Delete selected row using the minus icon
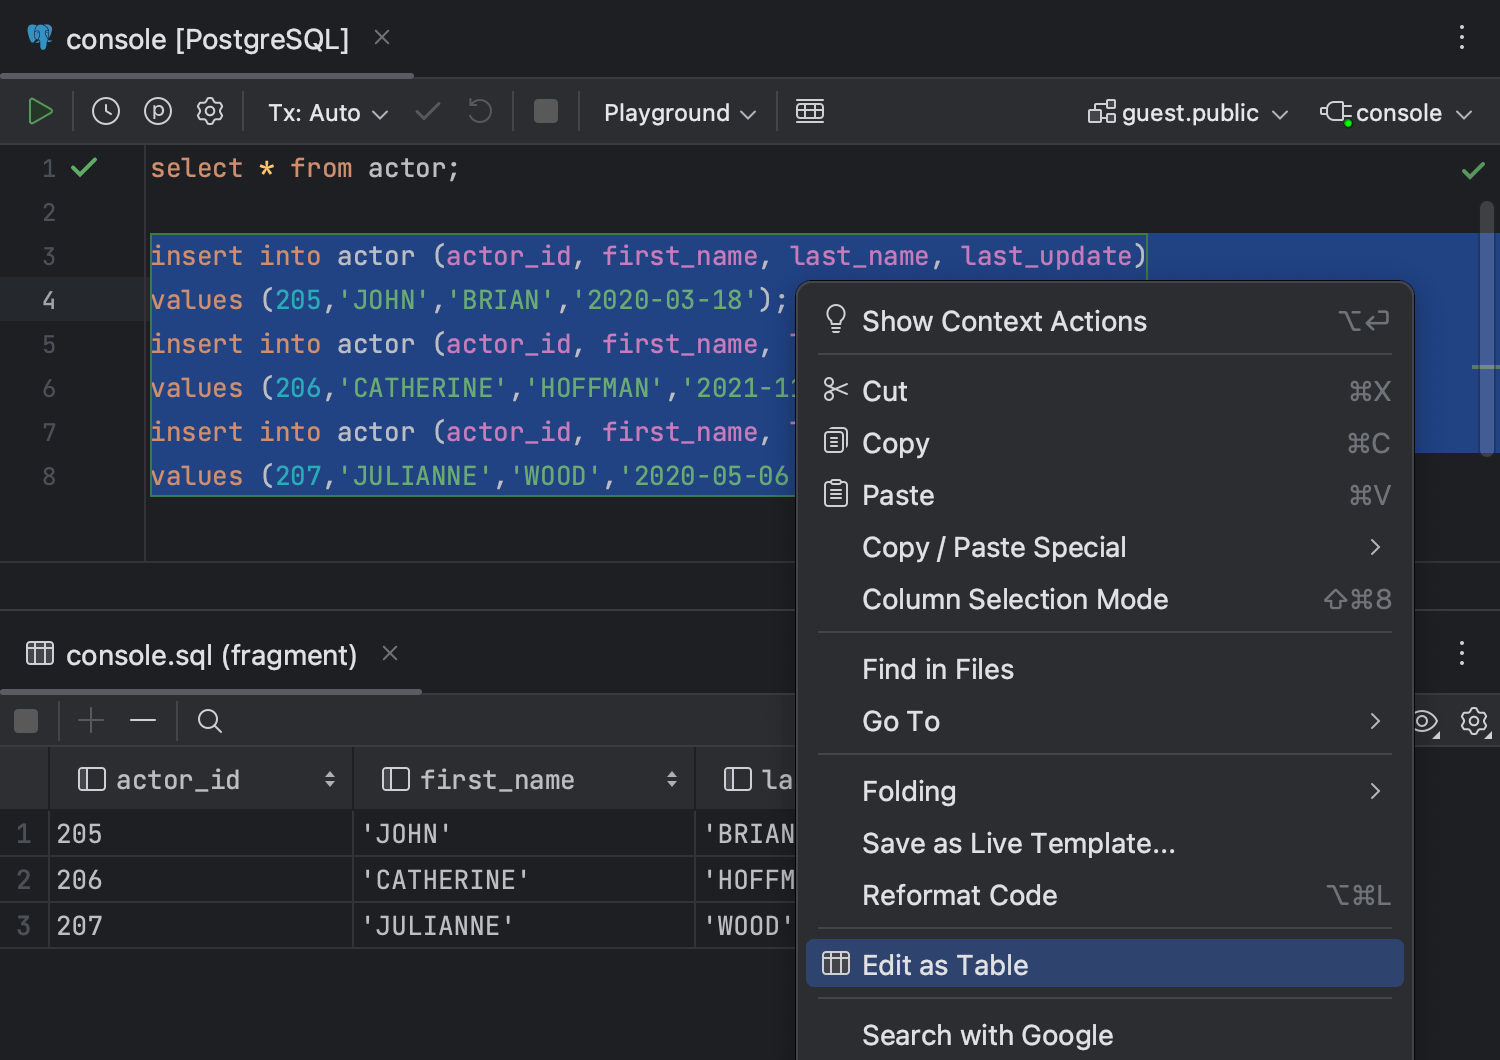Viewport: 1500px width, 1060px height. click(142, 720)
